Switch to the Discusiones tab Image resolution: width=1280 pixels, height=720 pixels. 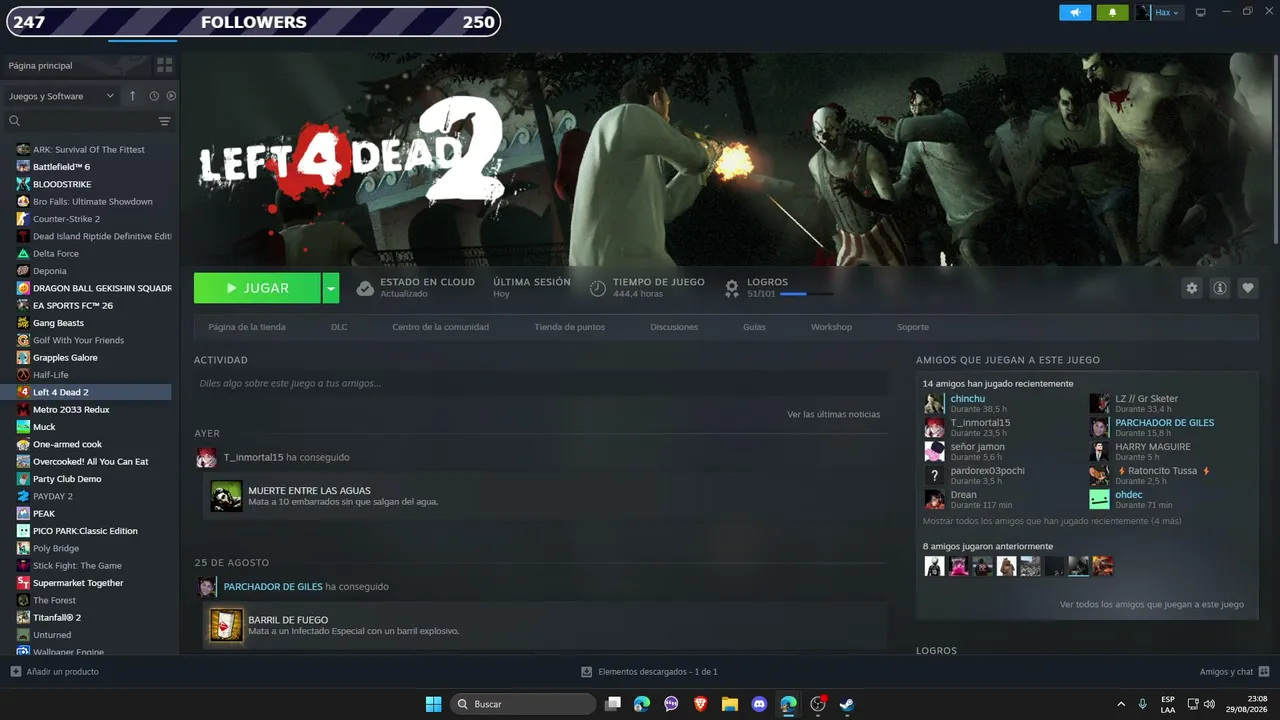point(674,327)
